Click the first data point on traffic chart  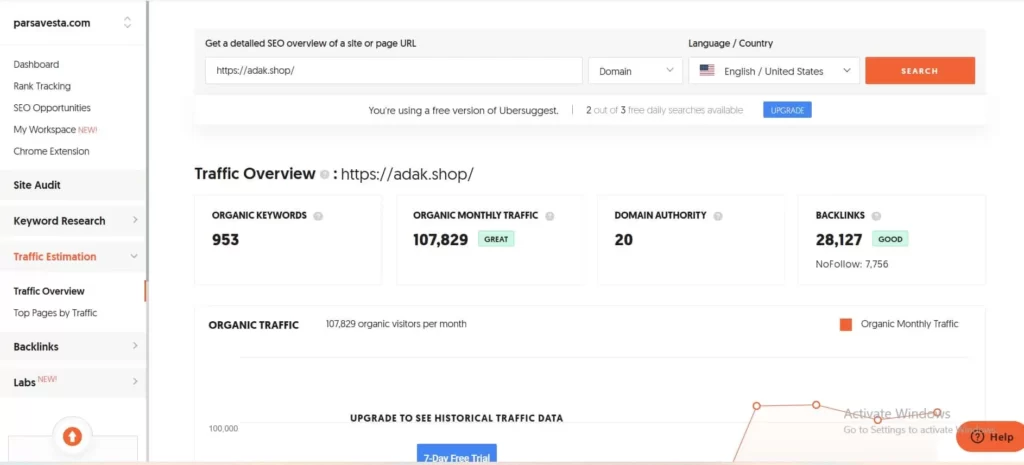tap(757, 406)
